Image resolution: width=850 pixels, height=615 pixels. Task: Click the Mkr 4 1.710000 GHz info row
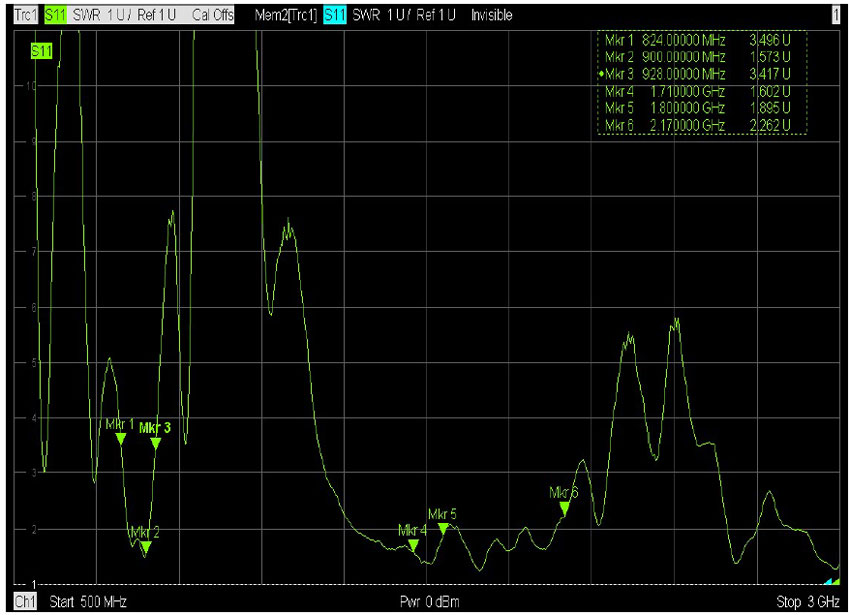pyautogui.click(x=698, y=91)
